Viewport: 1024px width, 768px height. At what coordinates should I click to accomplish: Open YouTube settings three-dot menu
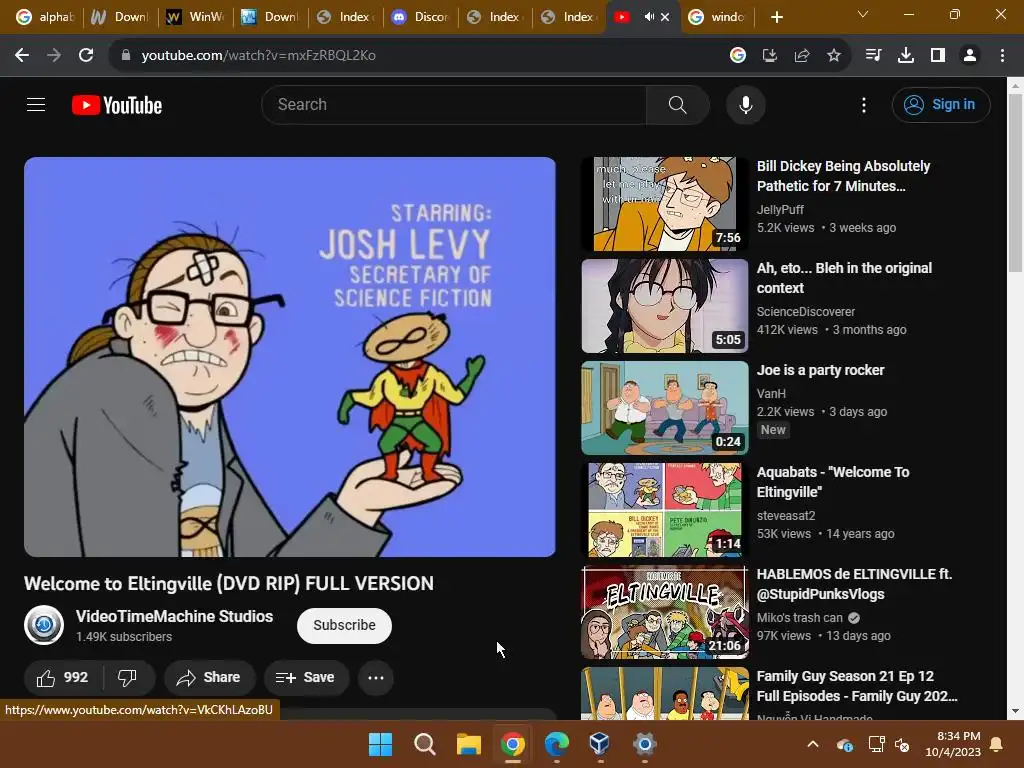point(864,105)
